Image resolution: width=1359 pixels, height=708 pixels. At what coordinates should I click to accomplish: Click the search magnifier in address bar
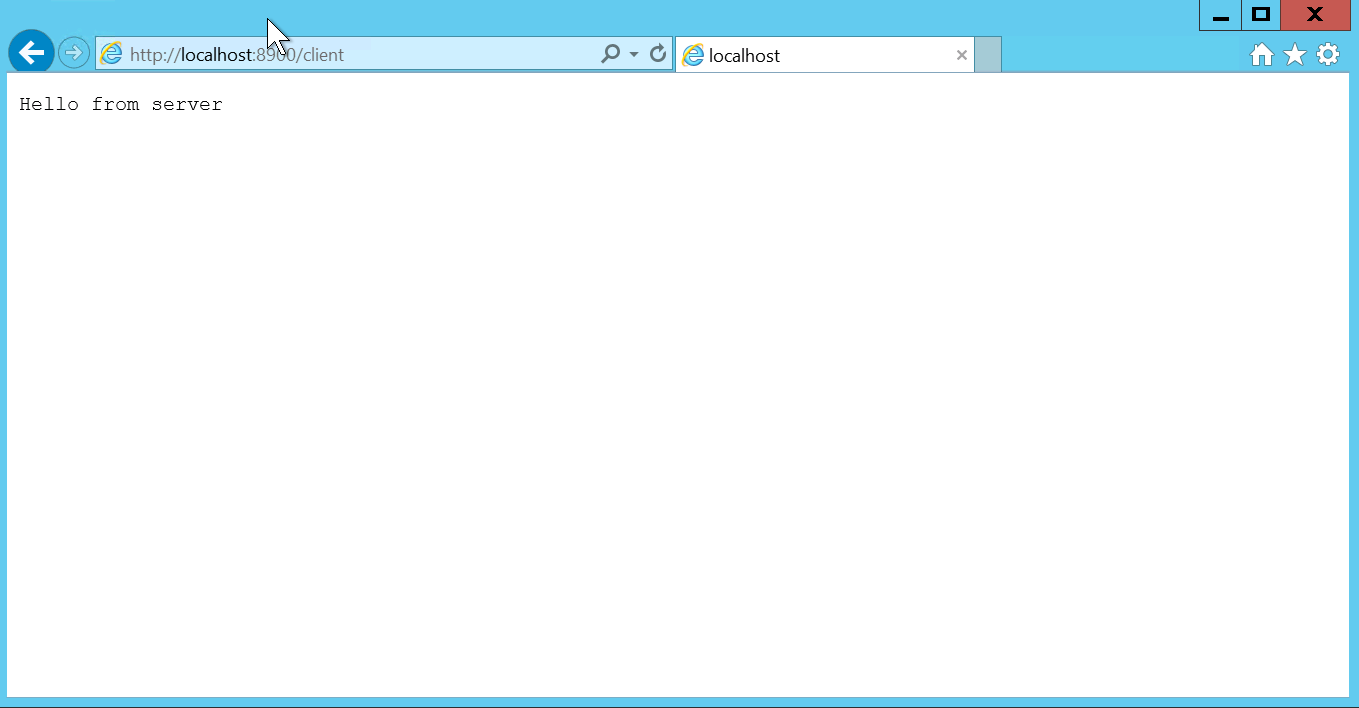[610, 54]
